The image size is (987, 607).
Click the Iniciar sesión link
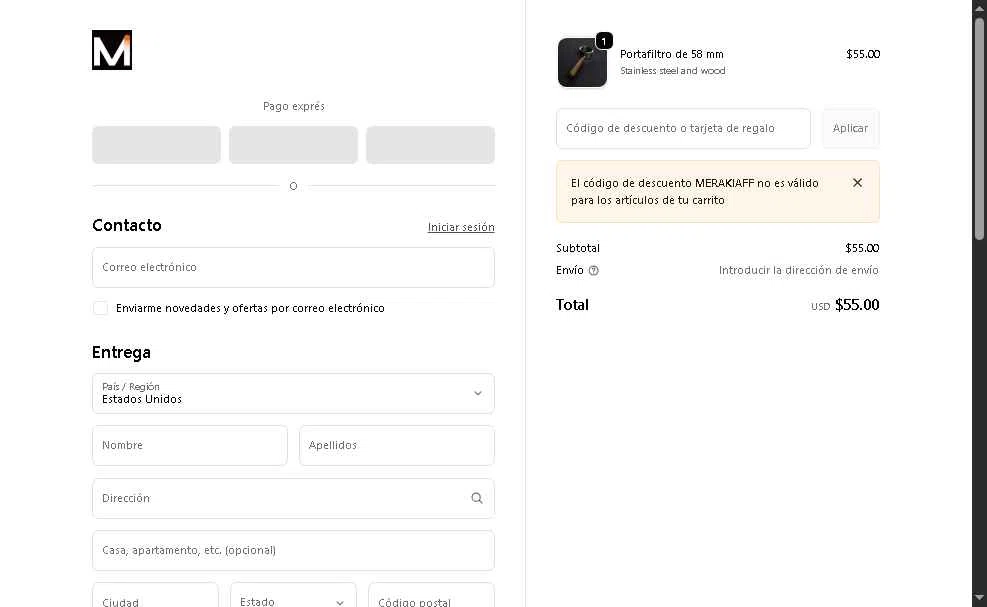coord(461,227)
